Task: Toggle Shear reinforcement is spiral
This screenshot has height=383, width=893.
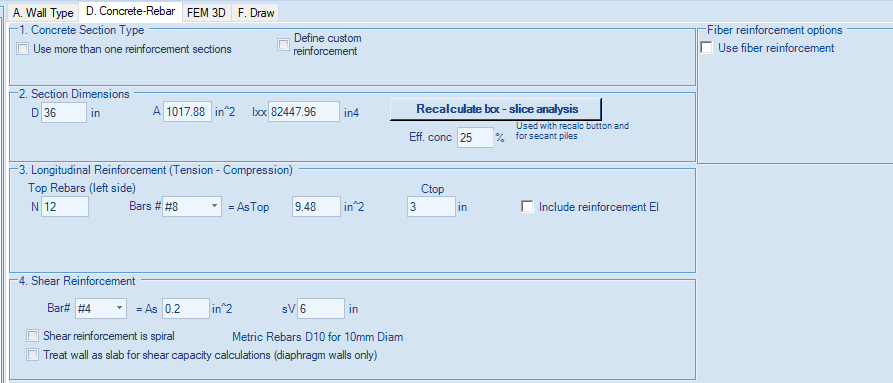Action: click(x=33, y=335)
